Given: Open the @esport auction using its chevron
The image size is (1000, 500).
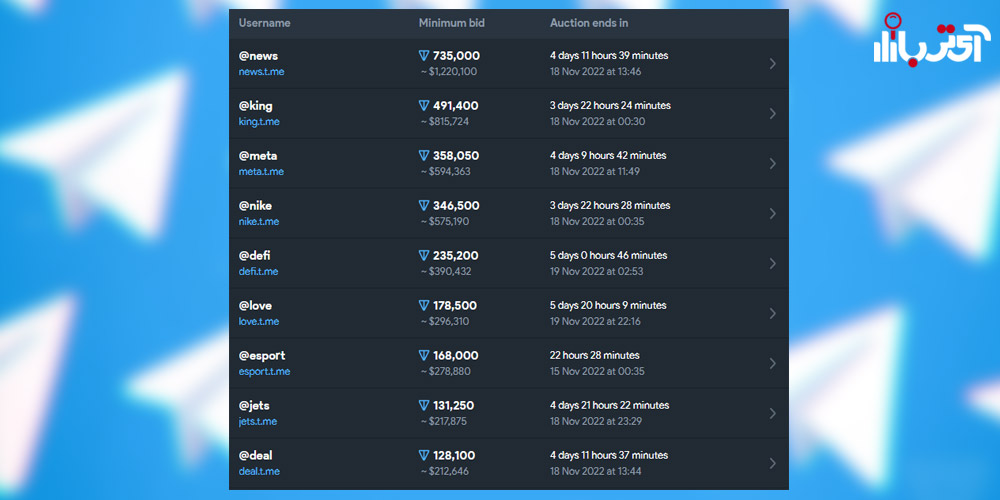Looking at the screenshot, I should point(772,364).
